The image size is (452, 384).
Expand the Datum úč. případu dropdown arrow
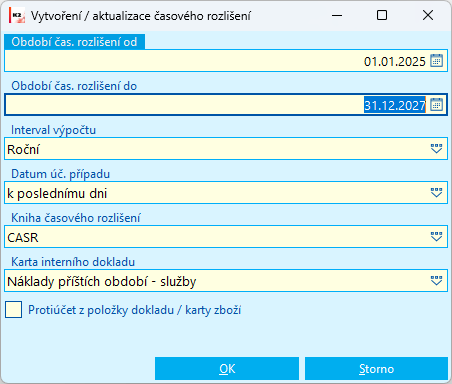tap(436, 193)
